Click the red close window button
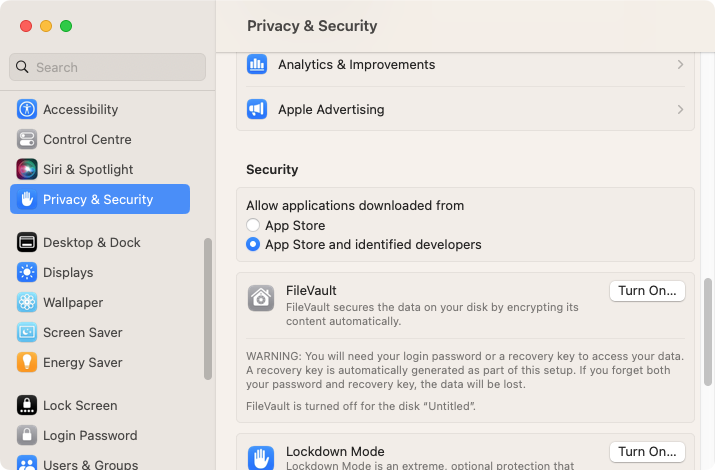The height and width of the screenshot is (470, 715). [26, 26]
